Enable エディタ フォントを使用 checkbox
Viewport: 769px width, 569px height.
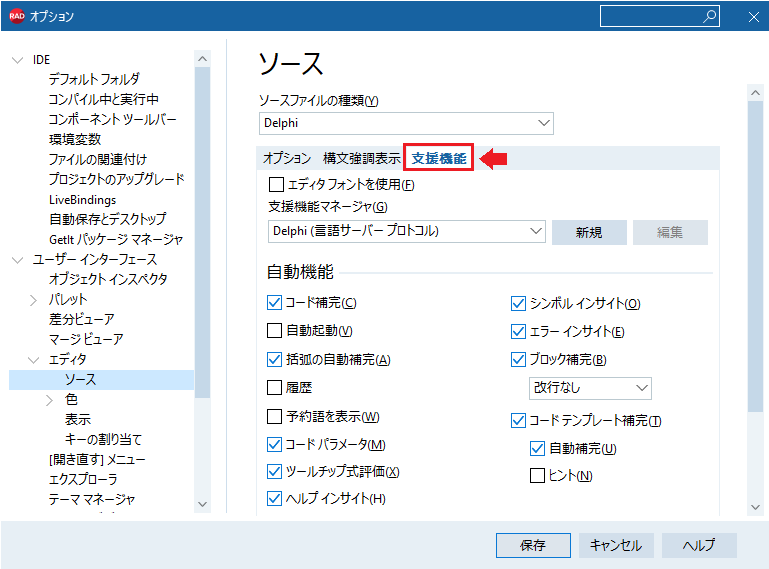(x=276, y=184)
